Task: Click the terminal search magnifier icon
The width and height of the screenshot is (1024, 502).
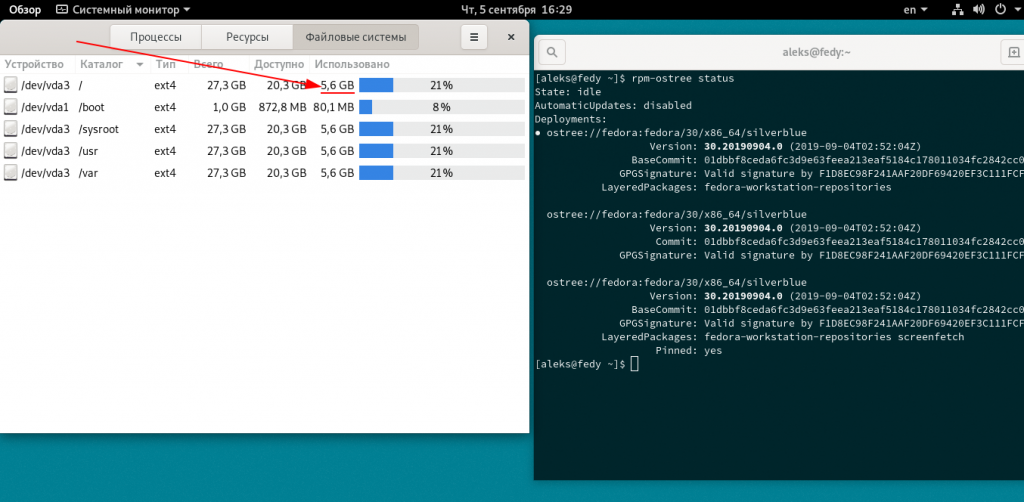Action: (x=552, y=51)
